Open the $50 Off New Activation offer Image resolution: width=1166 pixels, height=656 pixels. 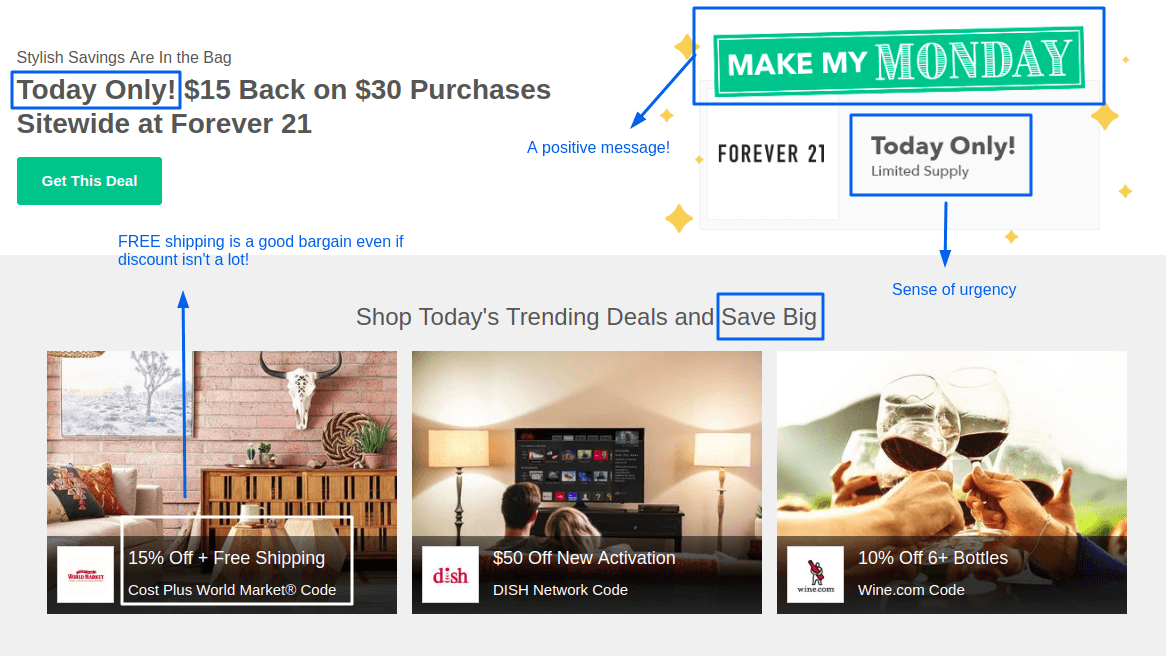[x=584, y=558]
